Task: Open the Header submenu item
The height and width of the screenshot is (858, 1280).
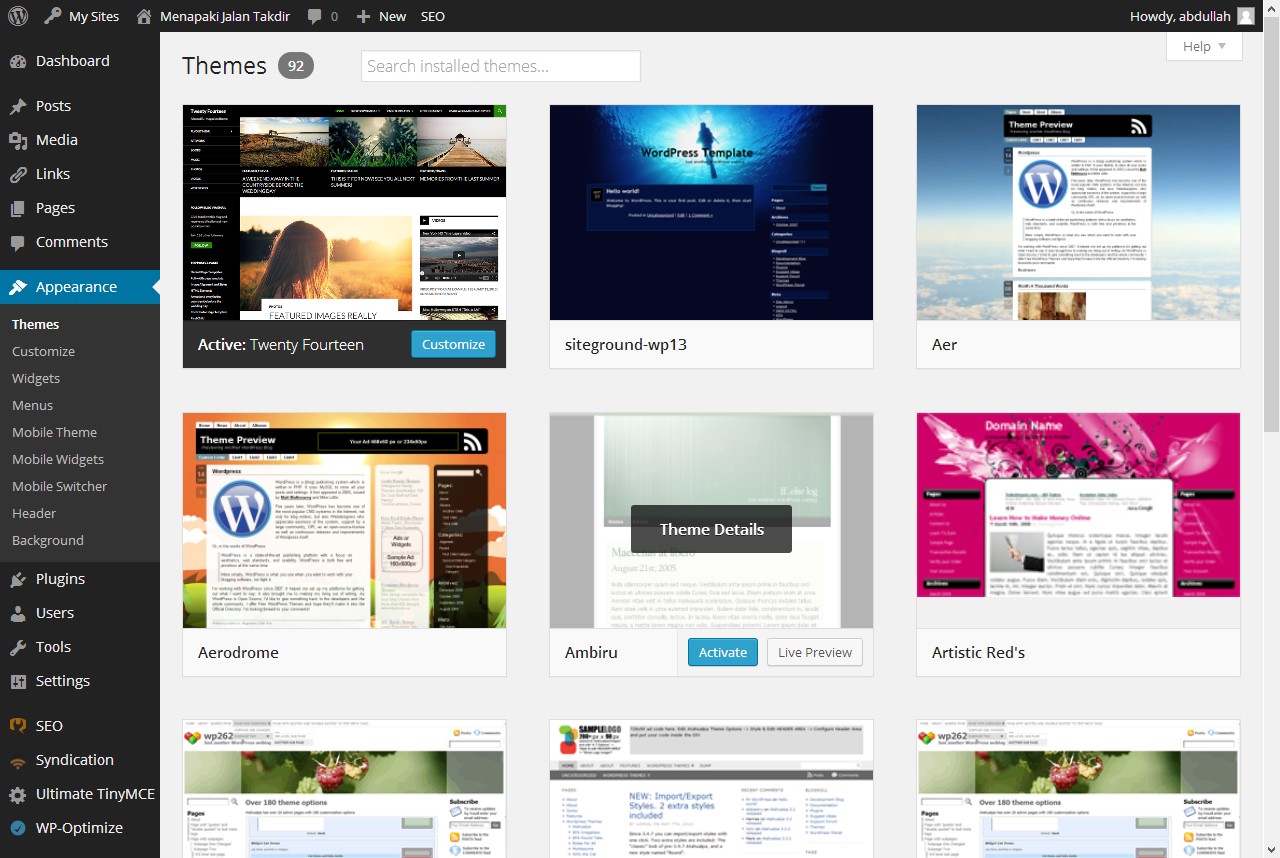Action: (x=34, y=513)
